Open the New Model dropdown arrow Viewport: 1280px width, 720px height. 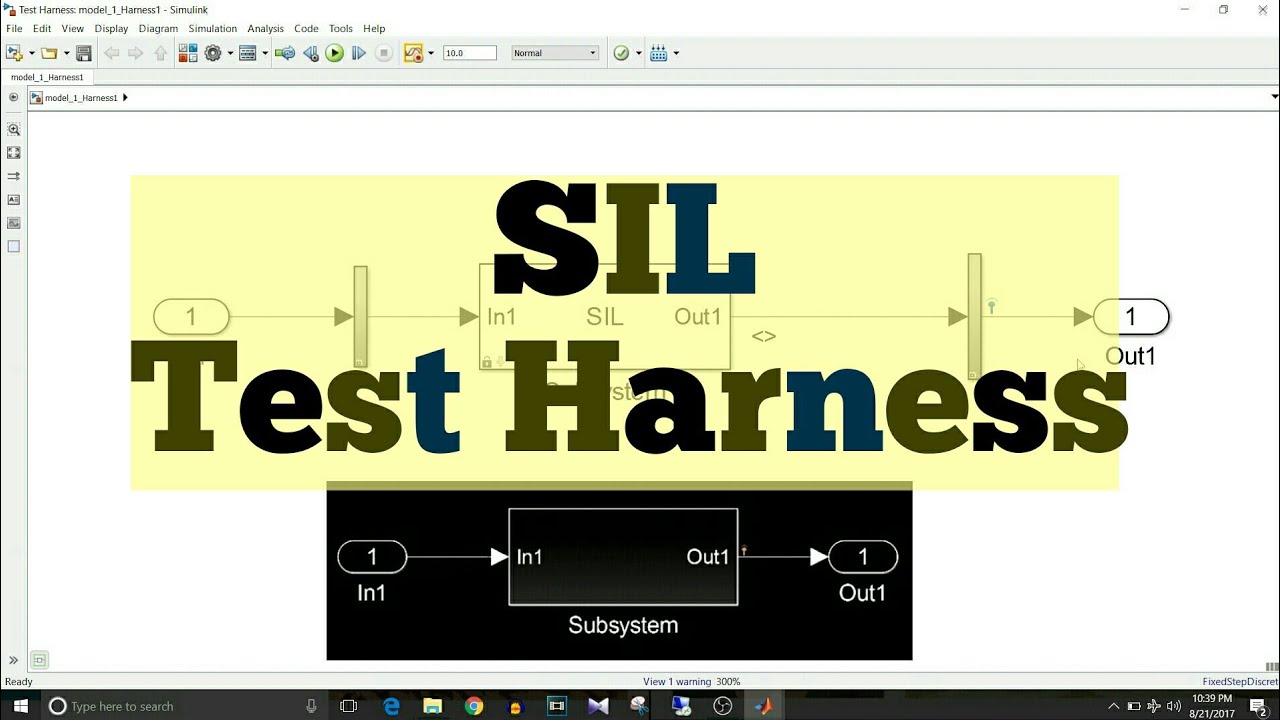tap(31, 53)
